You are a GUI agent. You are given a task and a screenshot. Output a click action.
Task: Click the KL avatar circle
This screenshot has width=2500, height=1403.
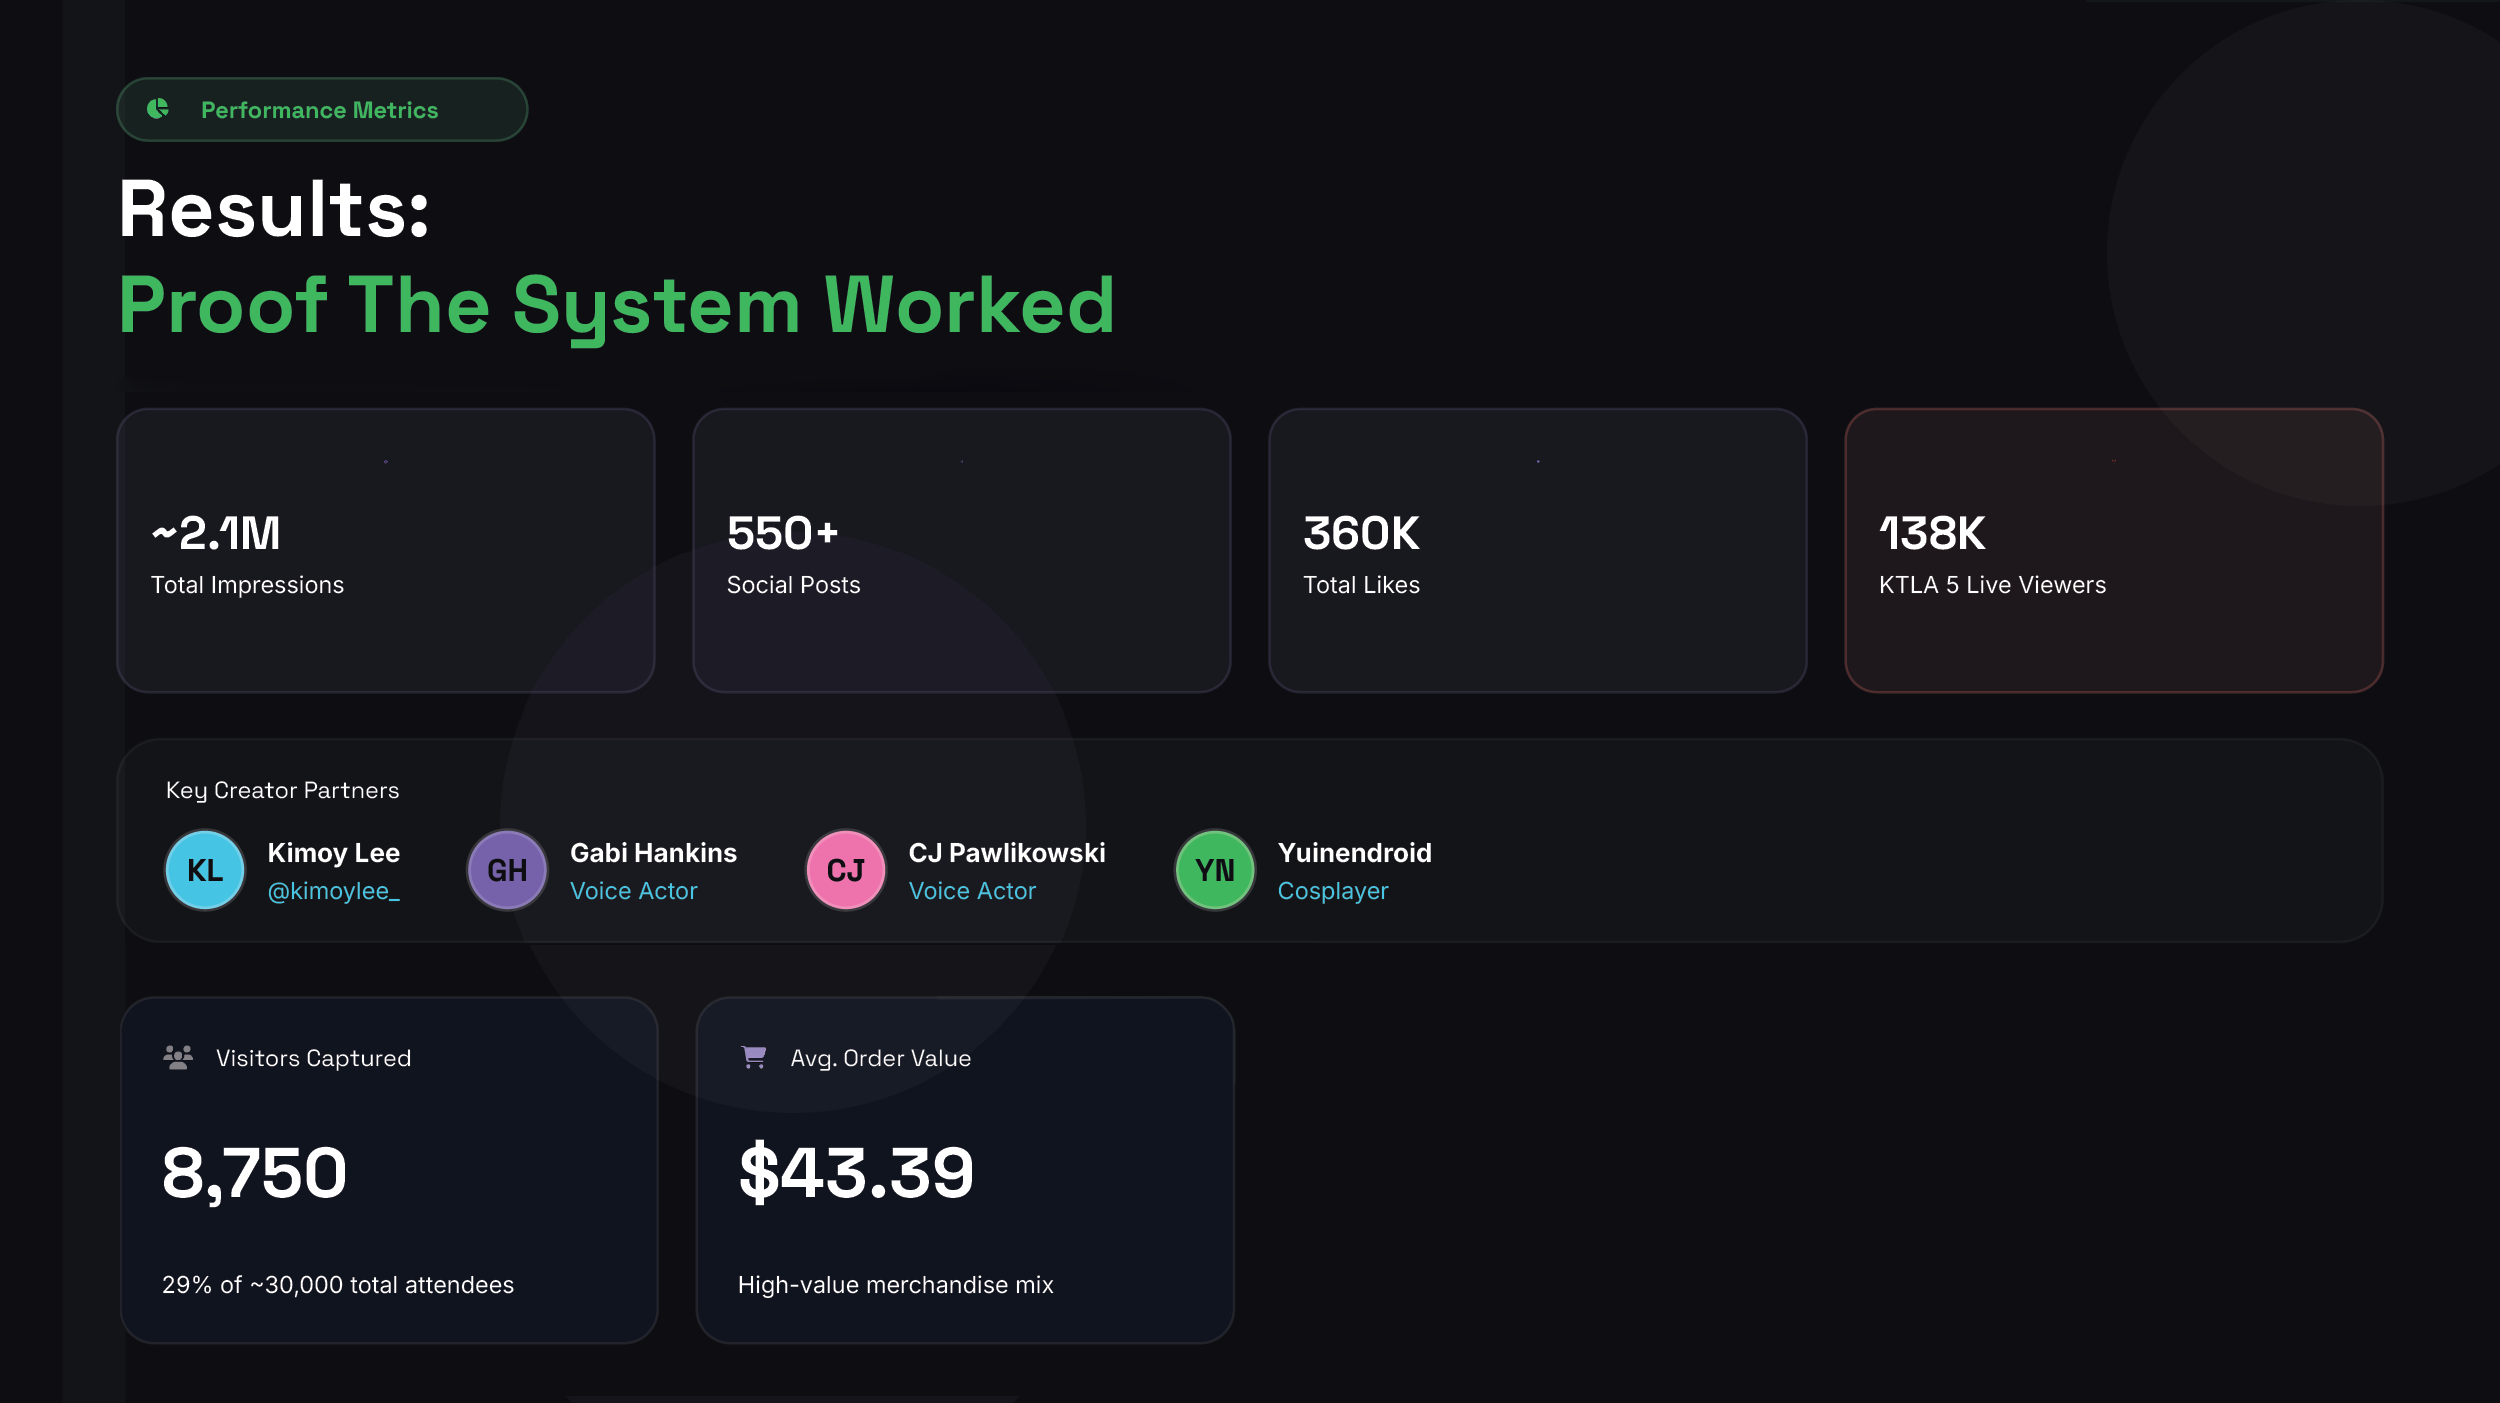tap(205, 870)
